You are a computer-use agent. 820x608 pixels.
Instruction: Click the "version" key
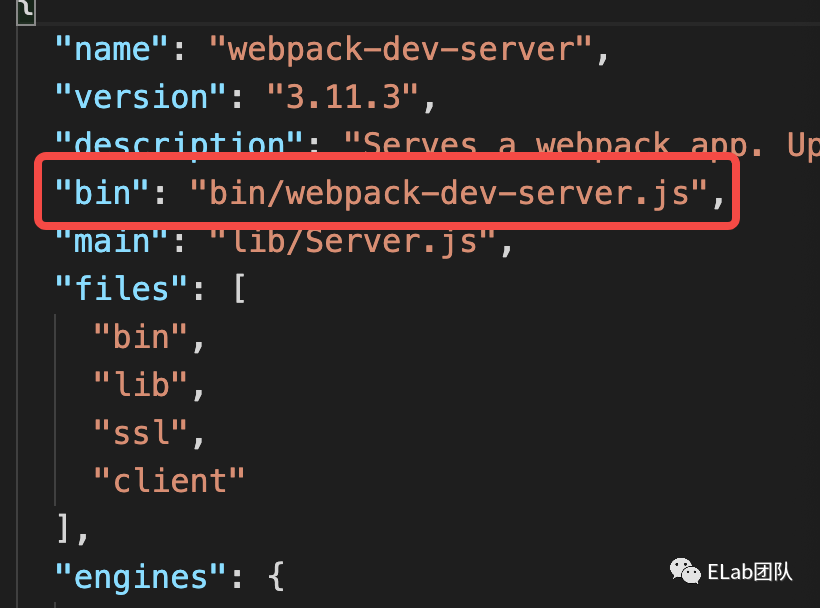pyautogui.click(x=140, y=97)
